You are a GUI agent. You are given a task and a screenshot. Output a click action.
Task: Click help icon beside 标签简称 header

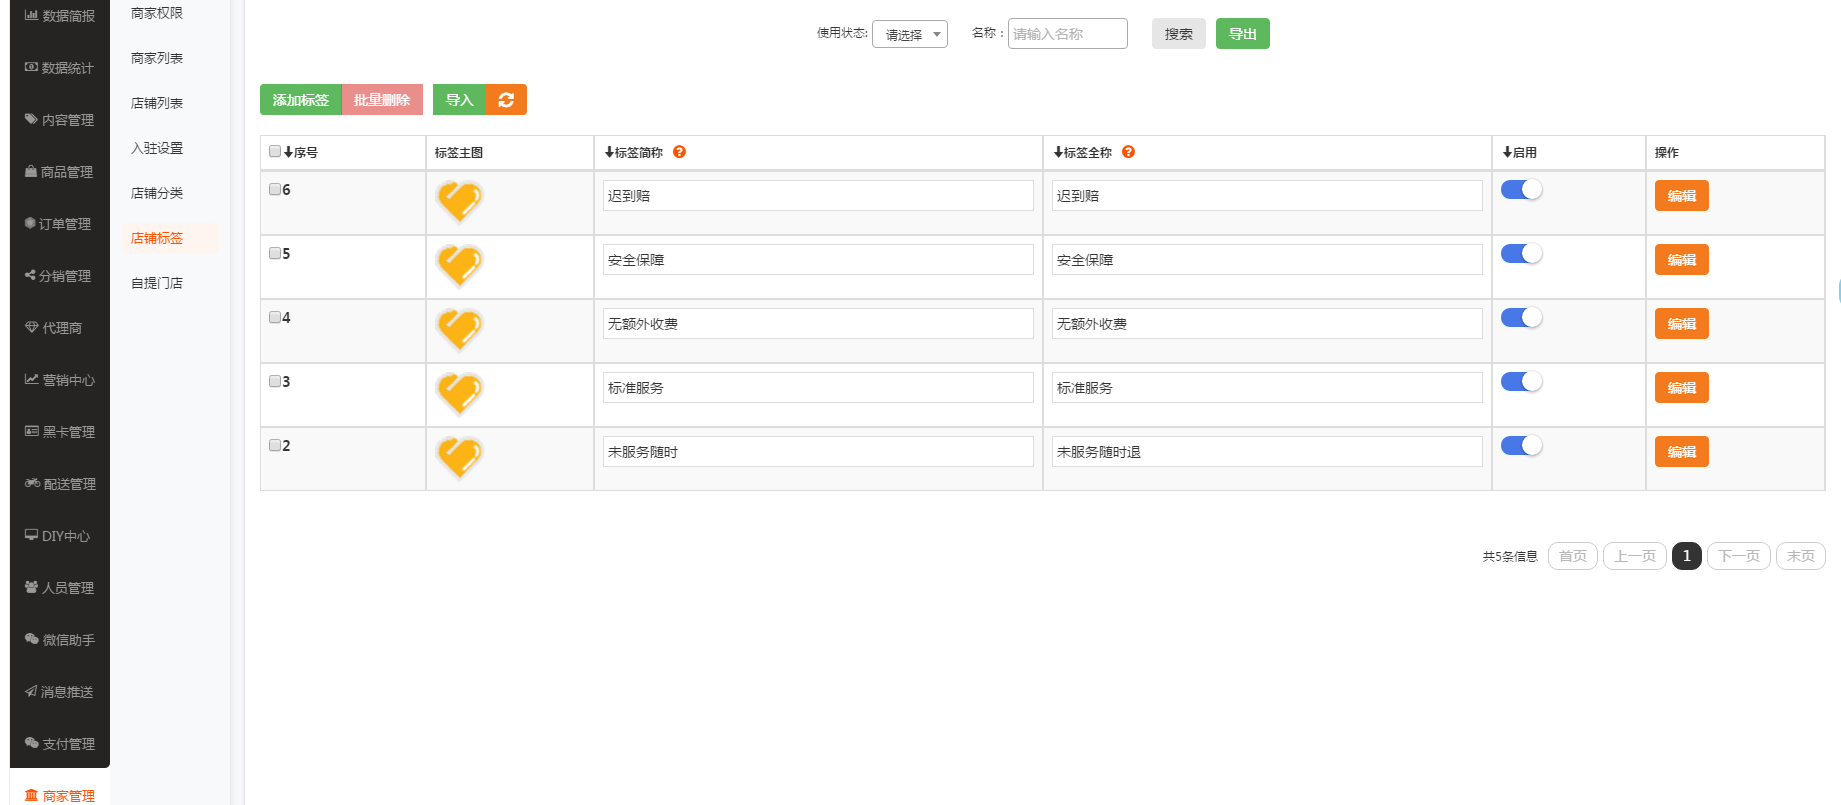tap(679, 152)
